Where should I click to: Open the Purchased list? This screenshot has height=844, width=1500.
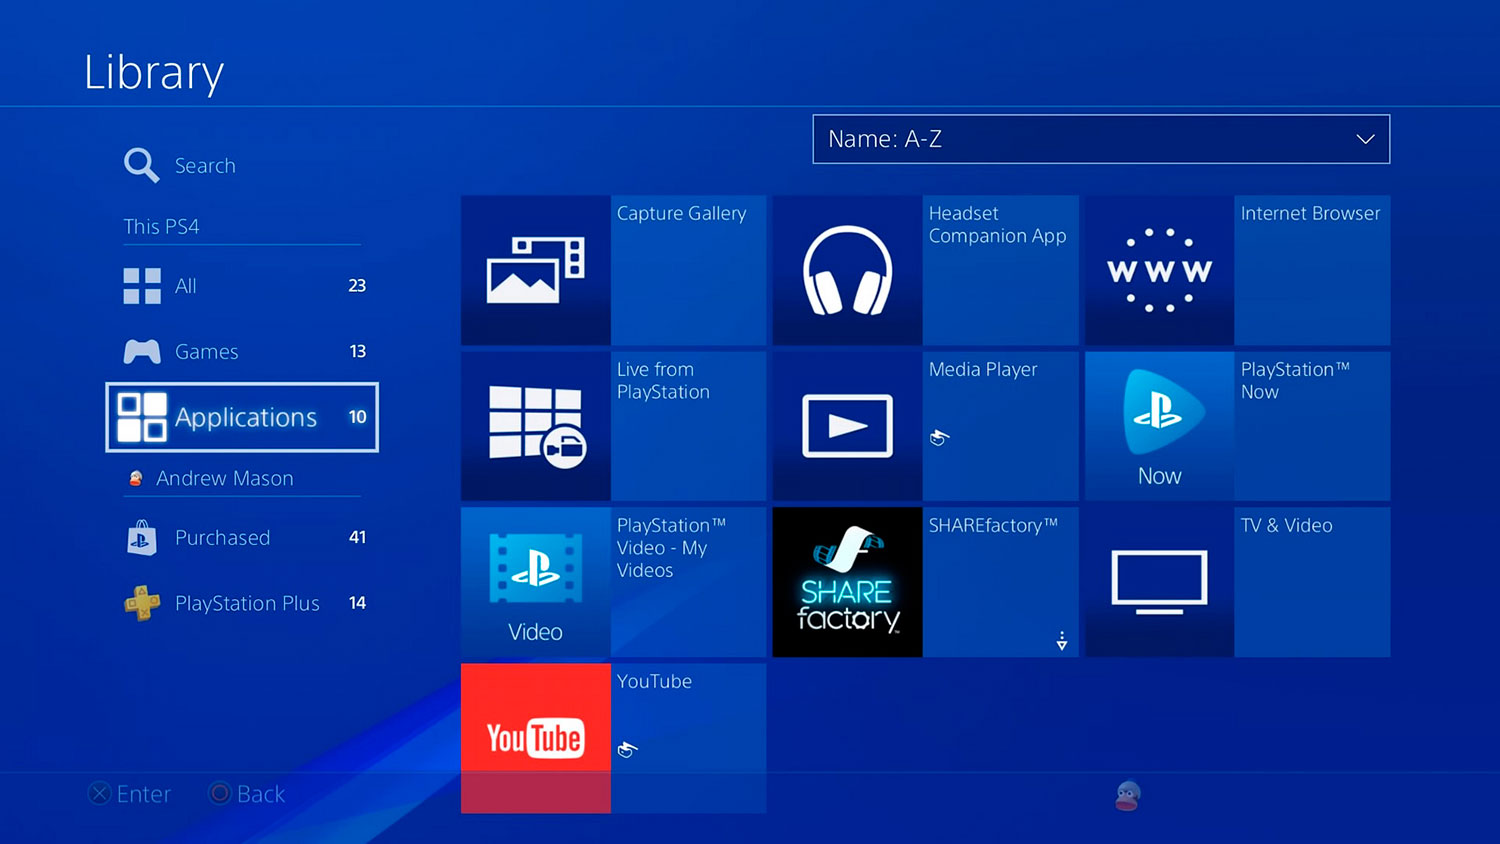tap(243, 538)
